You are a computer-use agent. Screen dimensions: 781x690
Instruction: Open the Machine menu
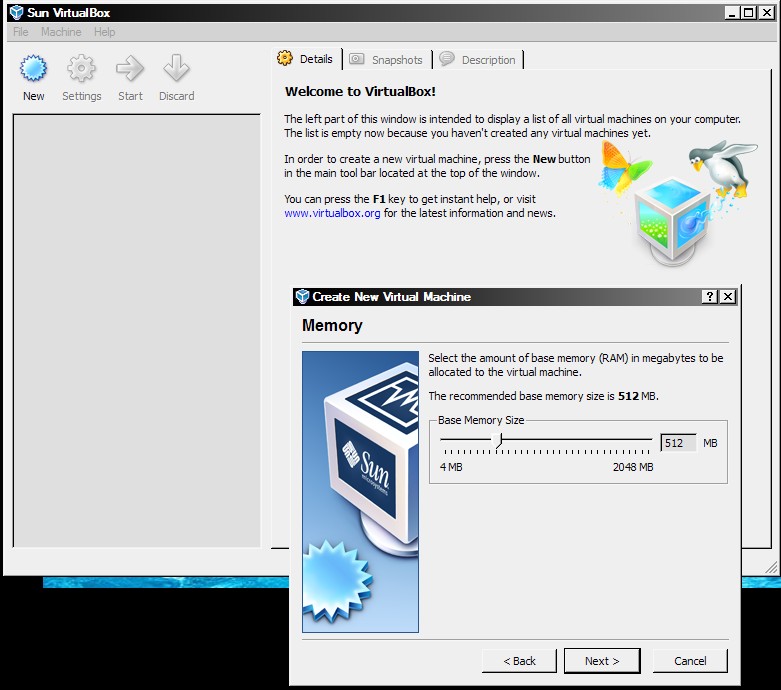point(61,32)
